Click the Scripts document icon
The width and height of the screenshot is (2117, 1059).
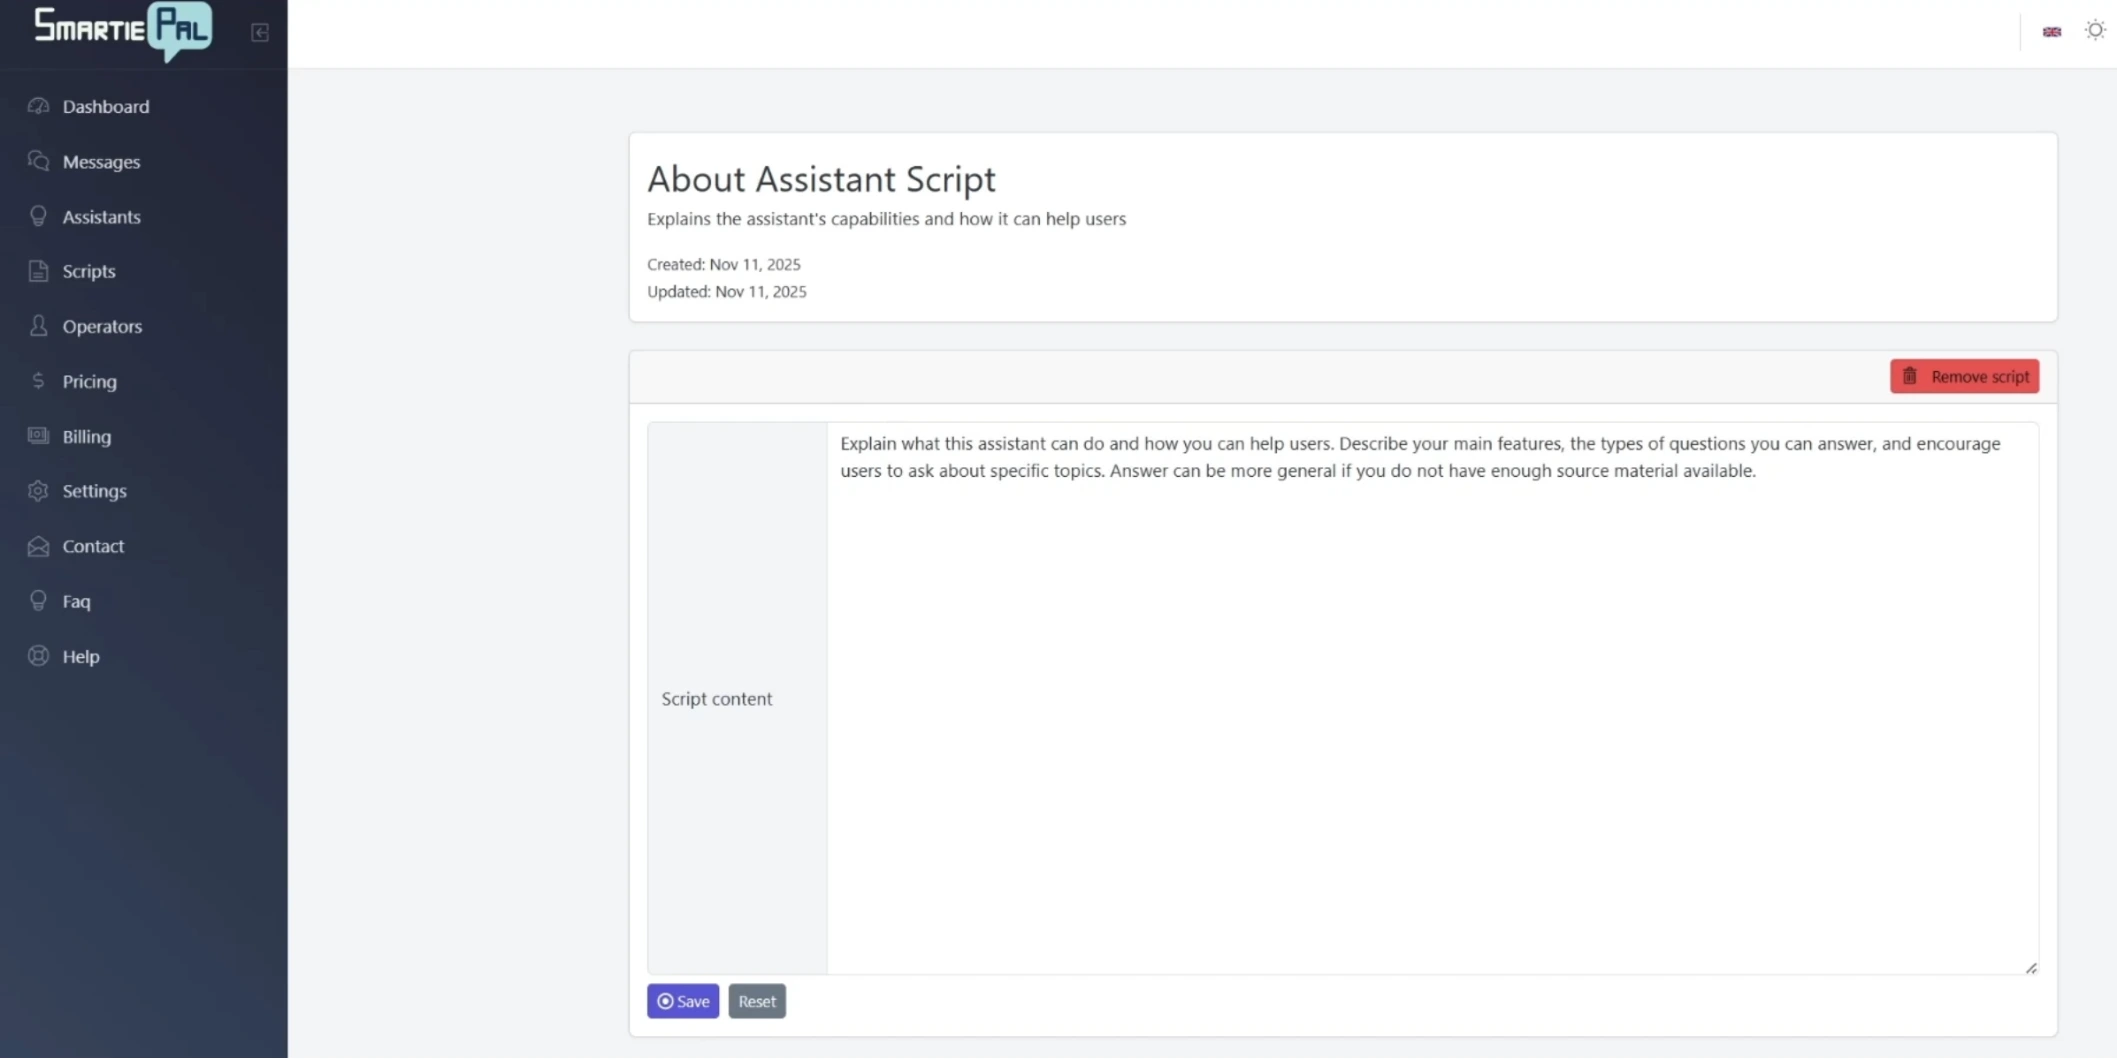[x=38, y=271]
